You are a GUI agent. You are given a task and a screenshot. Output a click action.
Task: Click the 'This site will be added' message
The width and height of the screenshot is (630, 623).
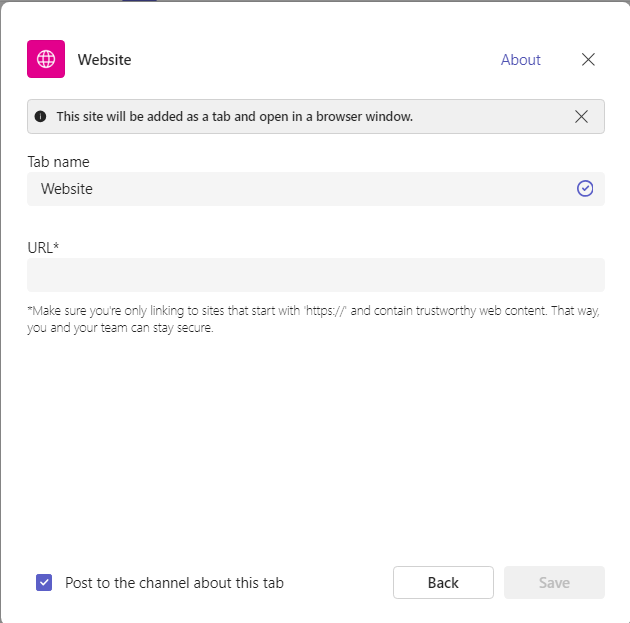[x=235, y=116]
